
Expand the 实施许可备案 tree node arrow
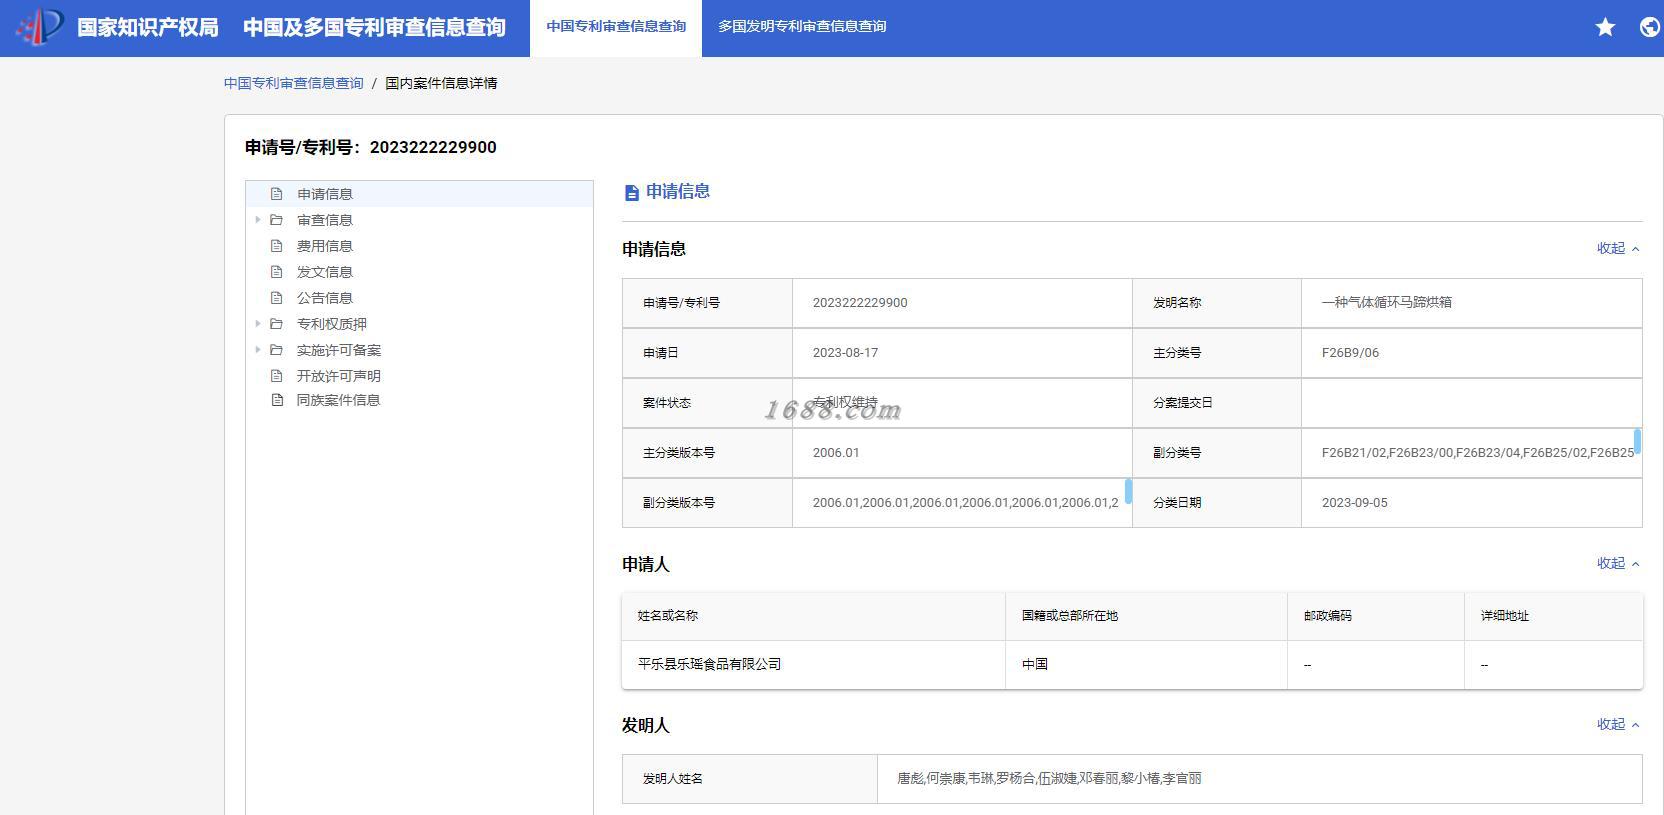[x=258, y=350]
